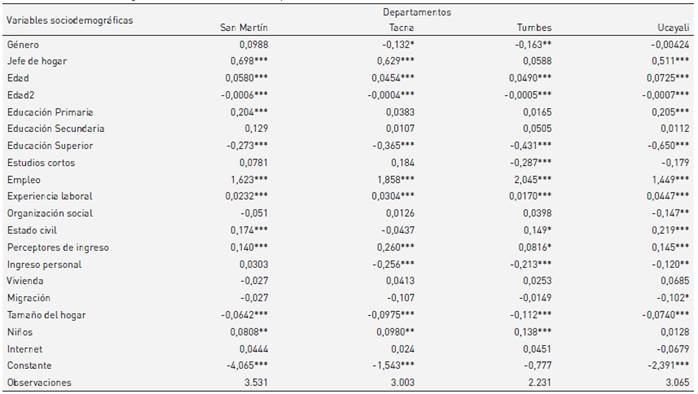The height and width of the screenshot is (394, 698).
Task: Click the Departamentos column group header
Action: (x=417, y=12)
